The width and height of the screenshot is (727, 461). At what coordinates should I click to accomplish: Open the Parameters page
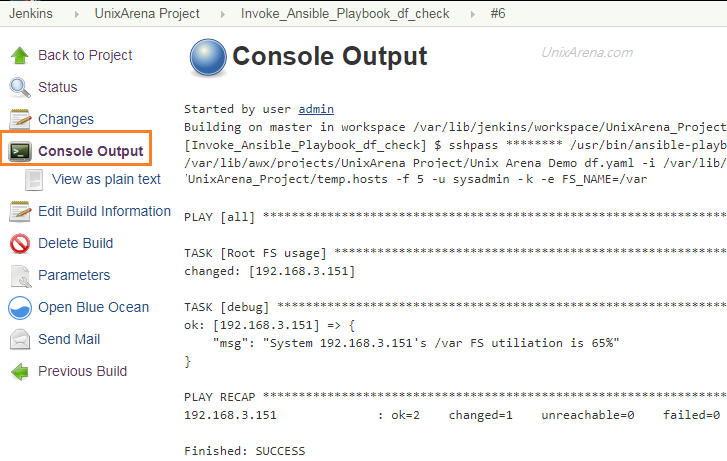point(74,275)
